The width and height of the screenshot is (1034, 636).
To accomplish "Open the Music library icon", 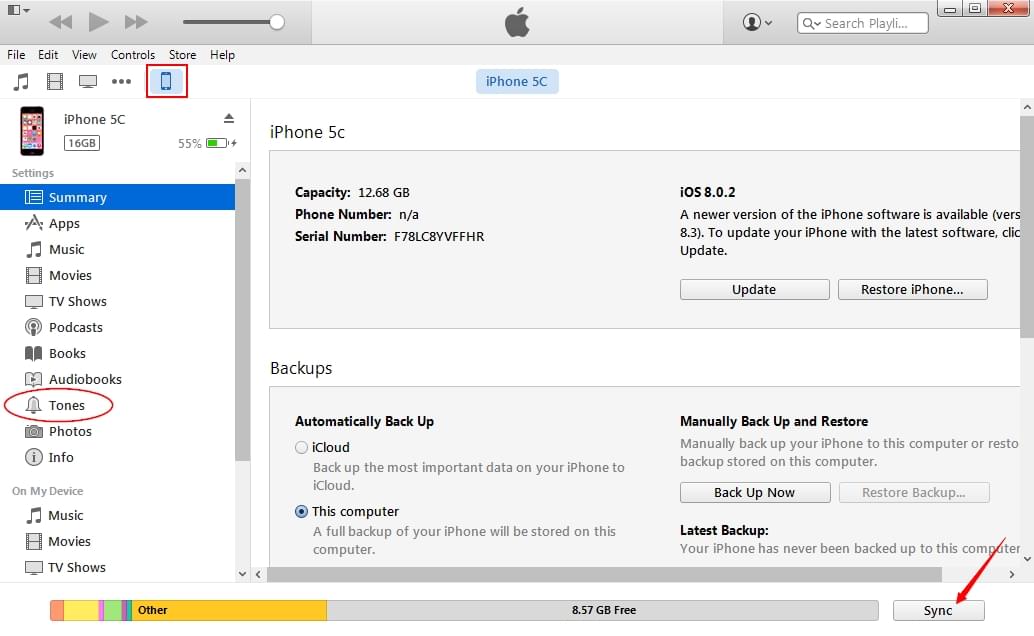I will (21, 82).
